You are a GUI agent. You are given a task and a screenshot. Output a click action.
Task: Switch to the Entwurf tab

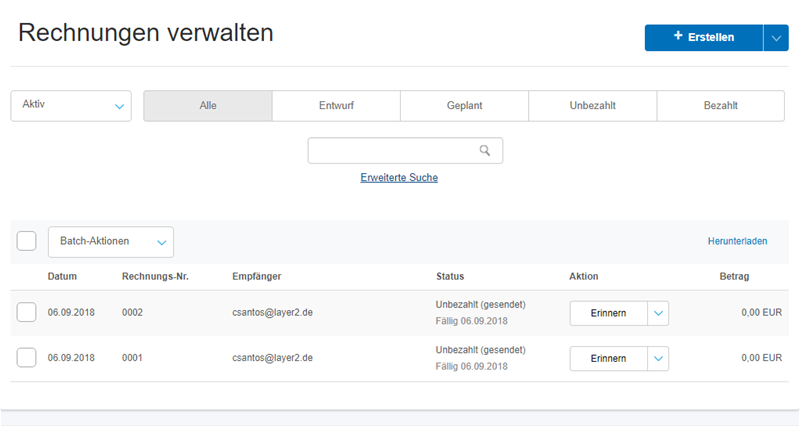[x=336, y=106]
